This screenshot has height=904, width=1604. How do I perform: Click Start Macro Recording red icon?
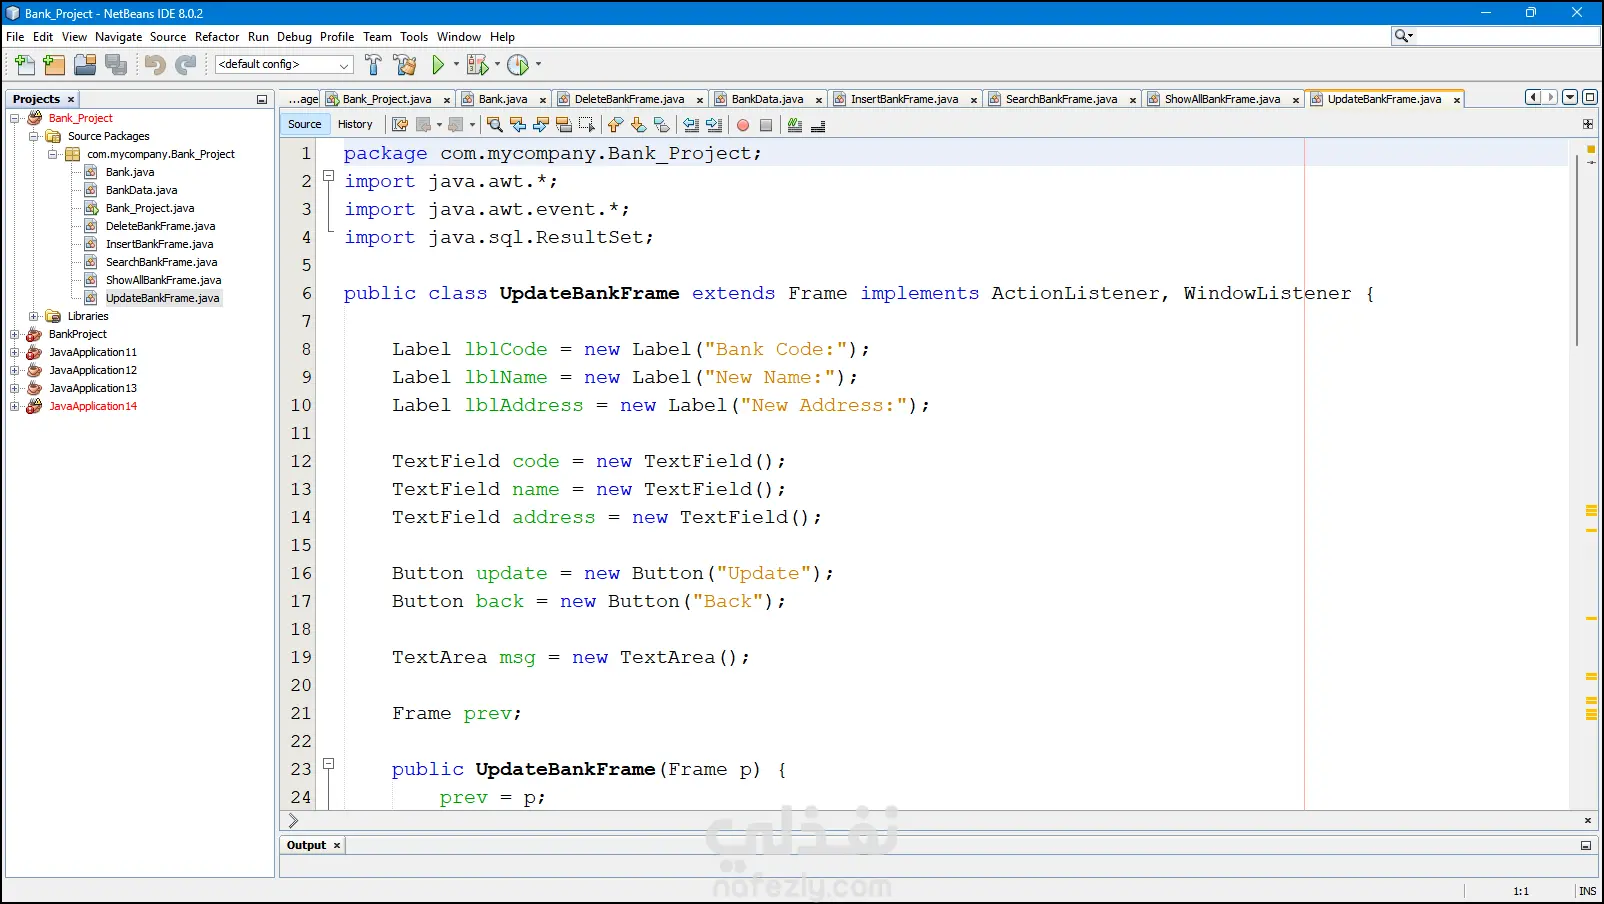(x=743, y=125)
